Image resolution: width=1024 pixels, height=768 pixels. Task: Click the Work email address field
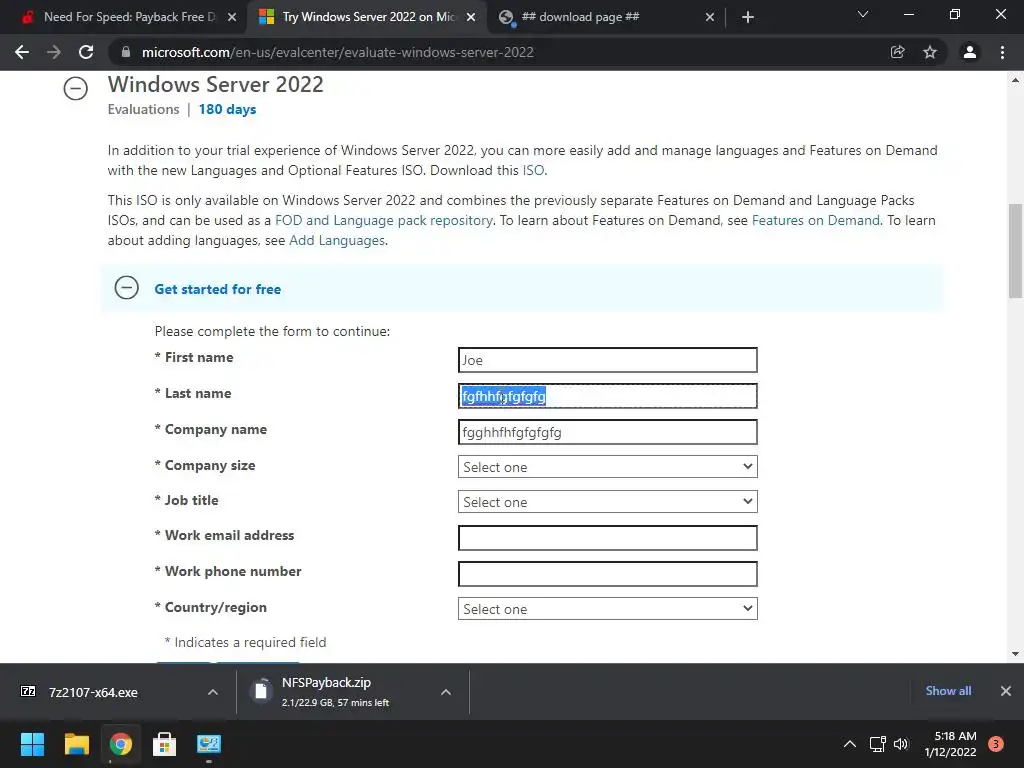coord(607,538)
